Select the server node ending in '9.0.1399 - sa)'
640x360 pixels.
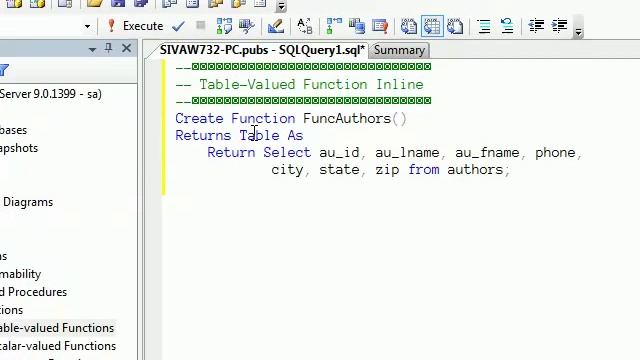pos(51,94)
